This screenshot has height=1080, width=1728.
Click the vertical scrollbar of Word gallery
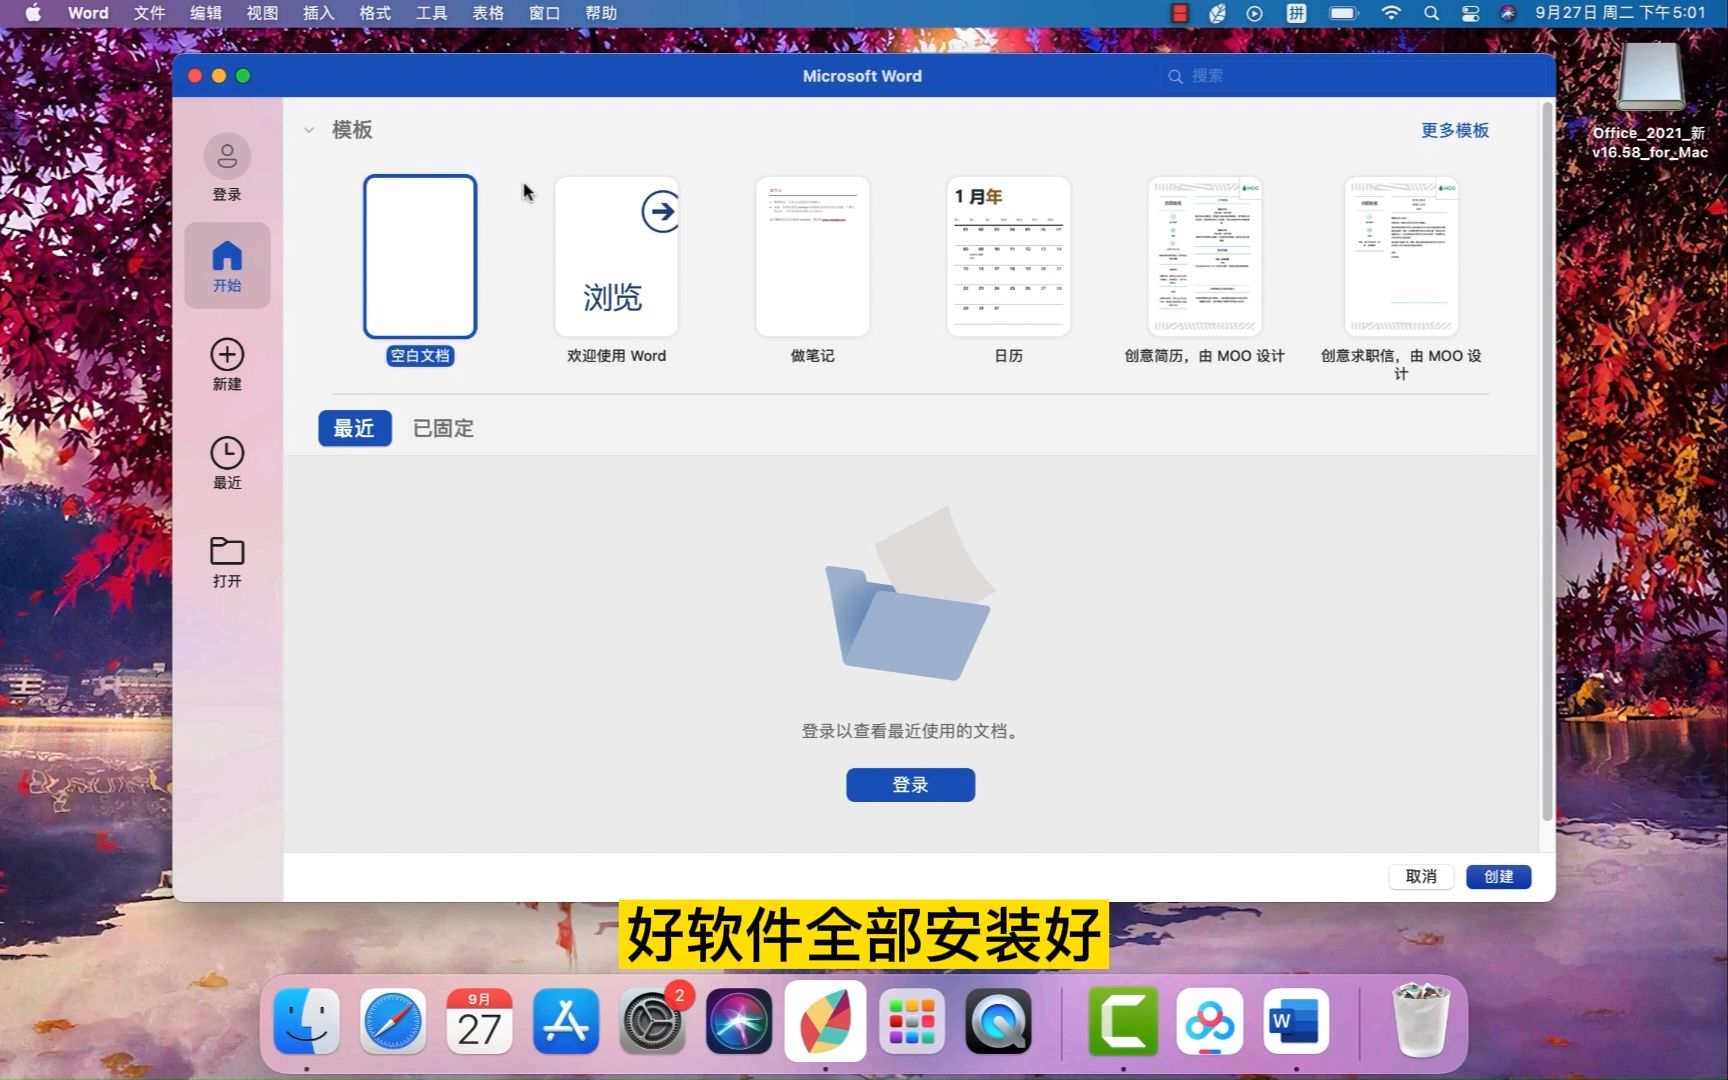coord(1547,460)
